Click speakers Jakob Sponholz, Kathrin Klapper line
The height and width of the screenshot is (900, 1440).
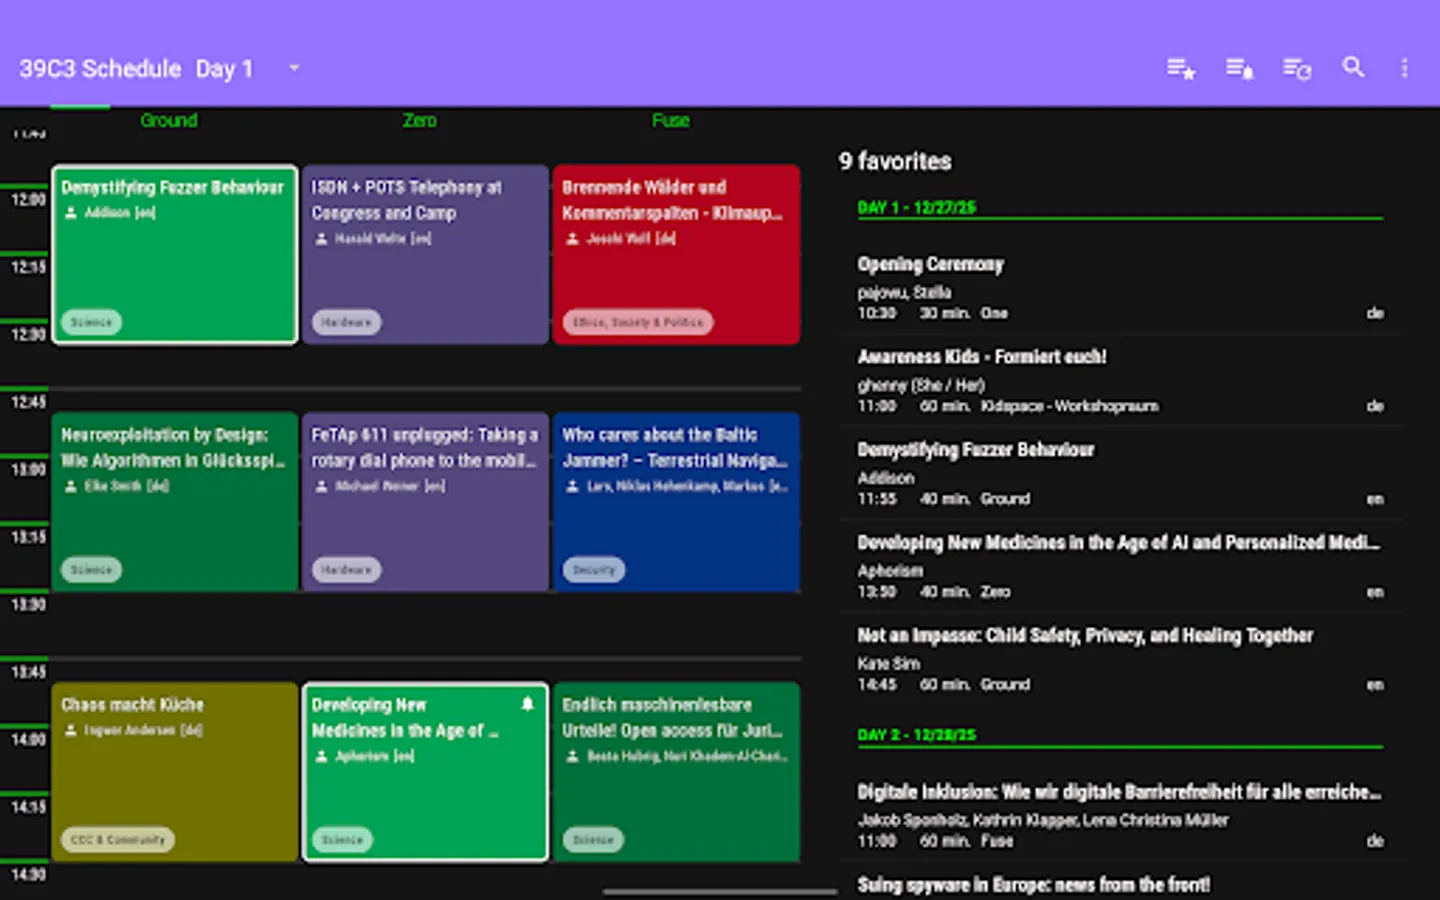(1043, 820)
